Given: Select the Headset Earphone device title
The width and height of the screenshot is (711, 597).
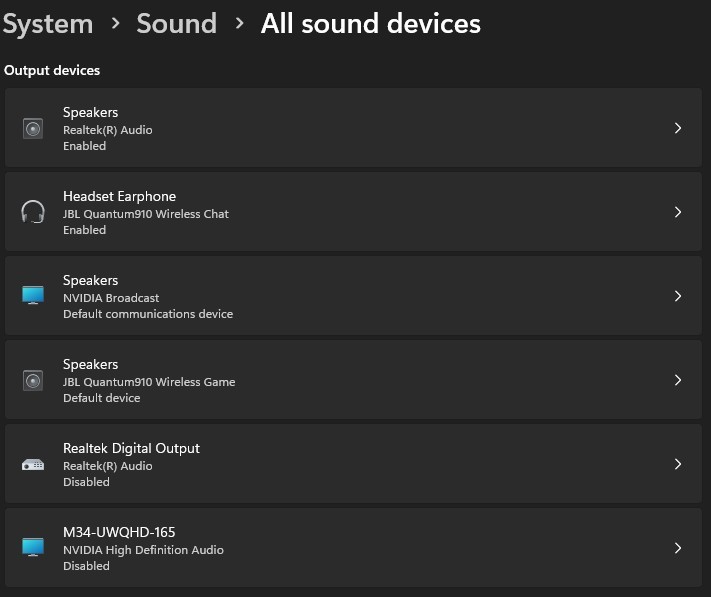Looking at the screenshot, I should pyautogui.click(x=119, y=196).
